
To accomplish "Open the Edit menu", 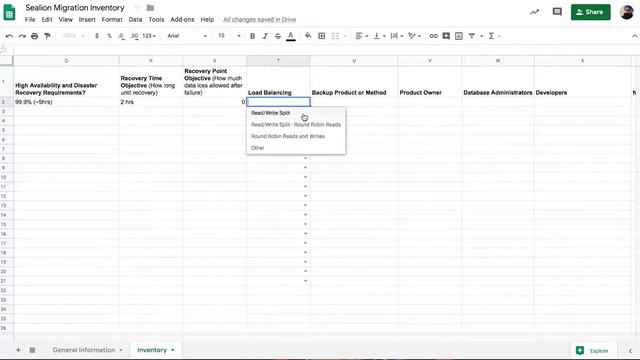I will point(47,20).
